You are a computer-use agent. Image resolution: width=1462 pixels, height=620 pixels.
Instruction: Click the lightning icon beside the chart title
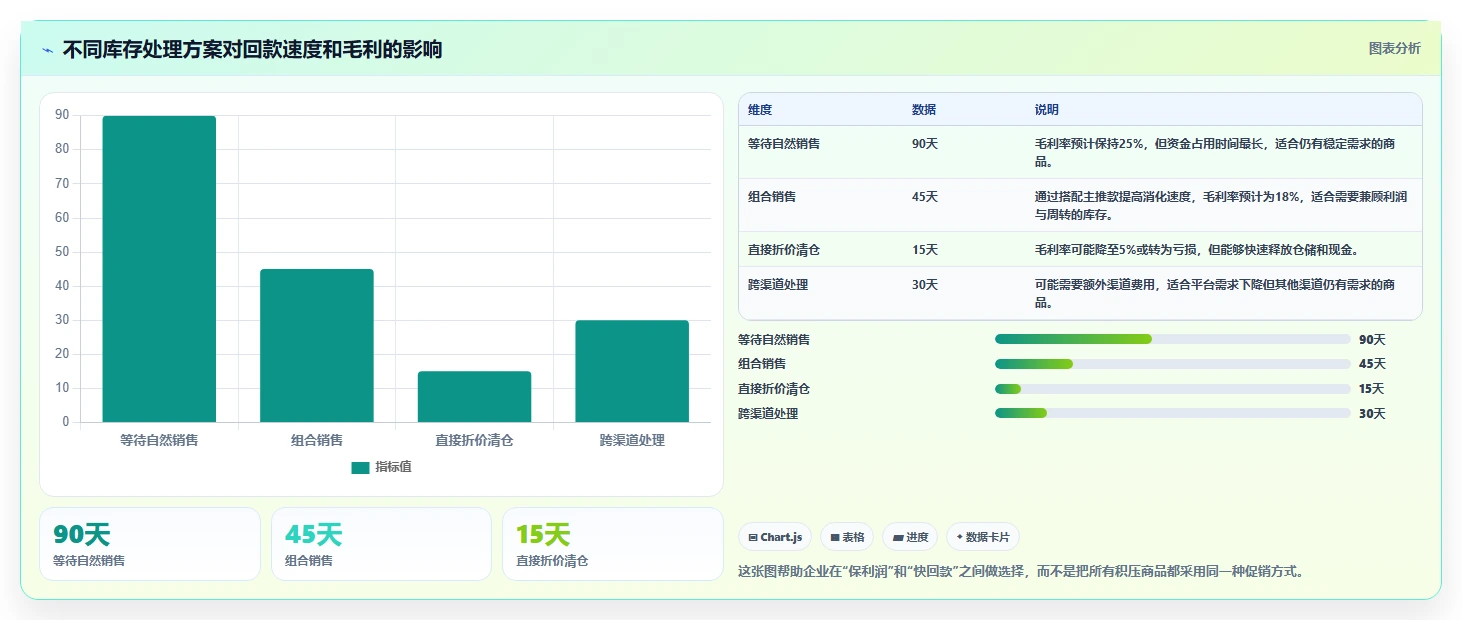(48, 50)
